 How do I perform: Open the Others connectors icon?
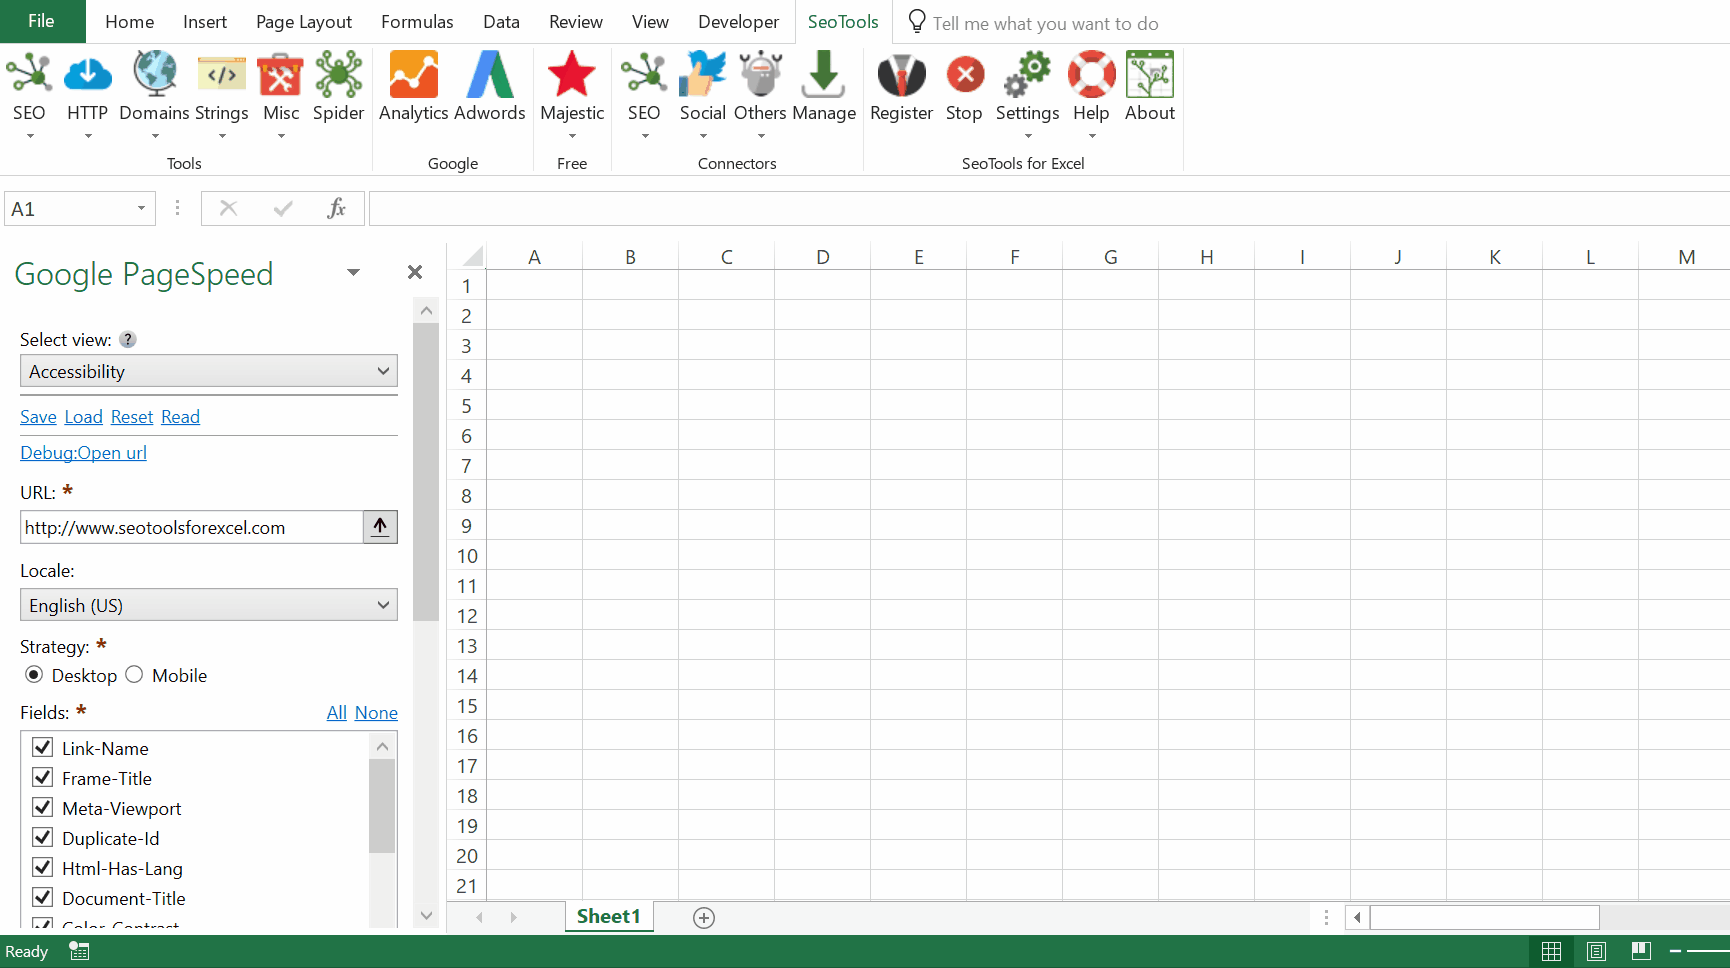click(x=761, y=75)
